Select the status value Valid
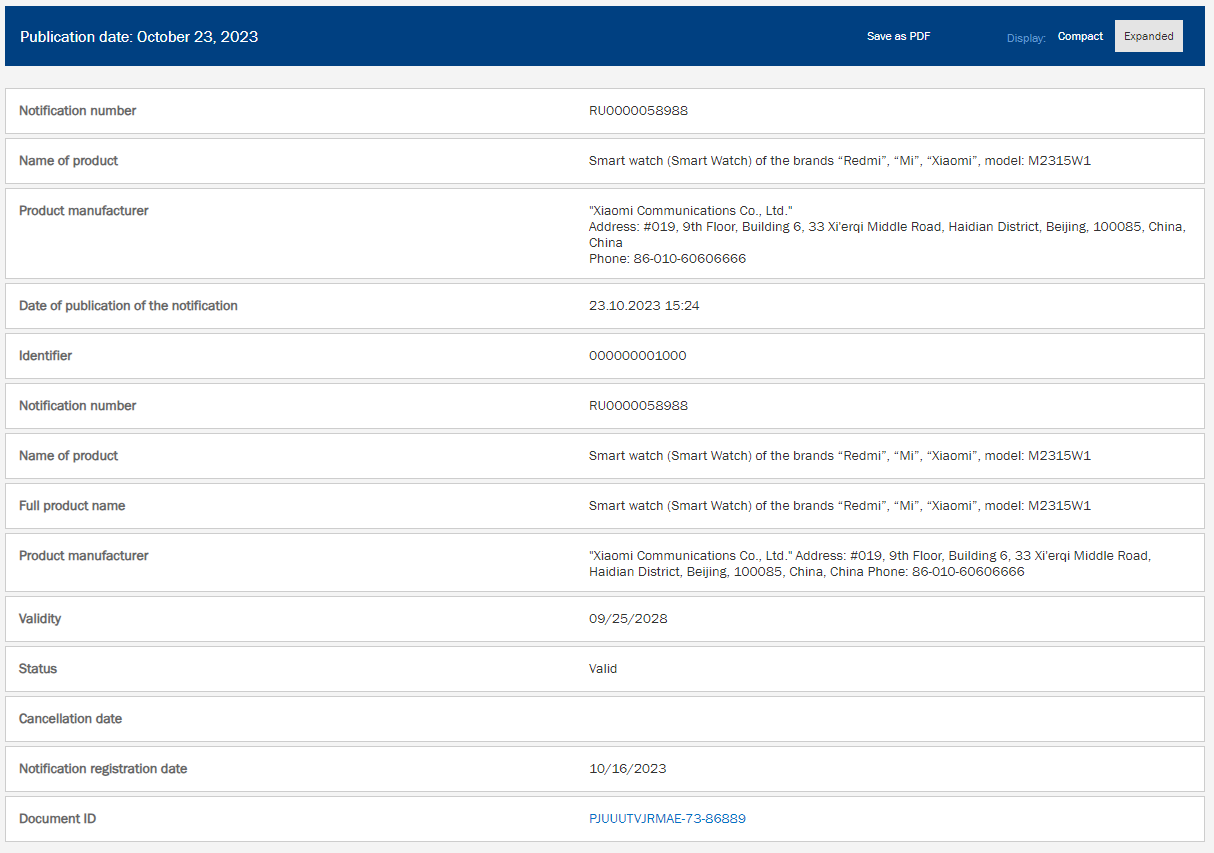1214x853 pixels. [x=603, y=668]
